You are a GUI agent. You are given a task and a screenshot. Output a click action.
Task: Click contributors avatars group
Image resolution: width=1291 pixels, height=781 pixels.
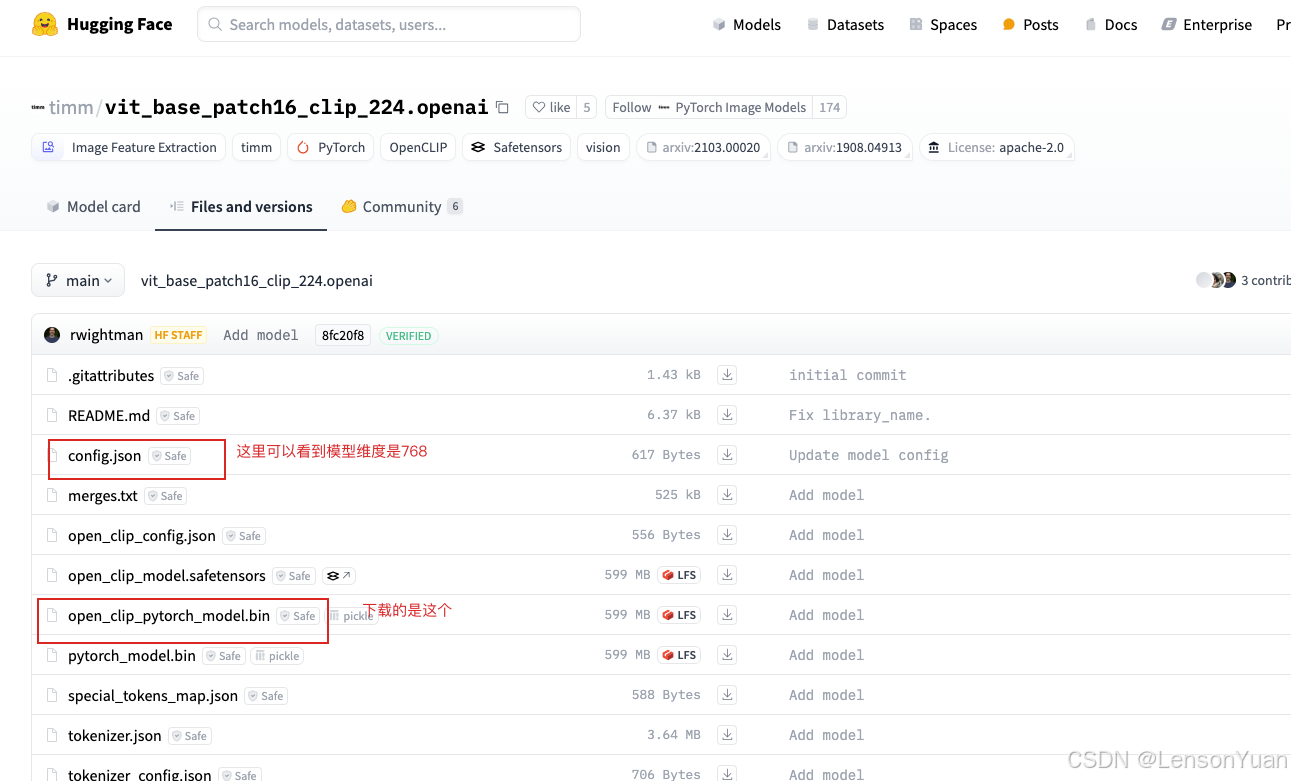tap(1216, 280)
